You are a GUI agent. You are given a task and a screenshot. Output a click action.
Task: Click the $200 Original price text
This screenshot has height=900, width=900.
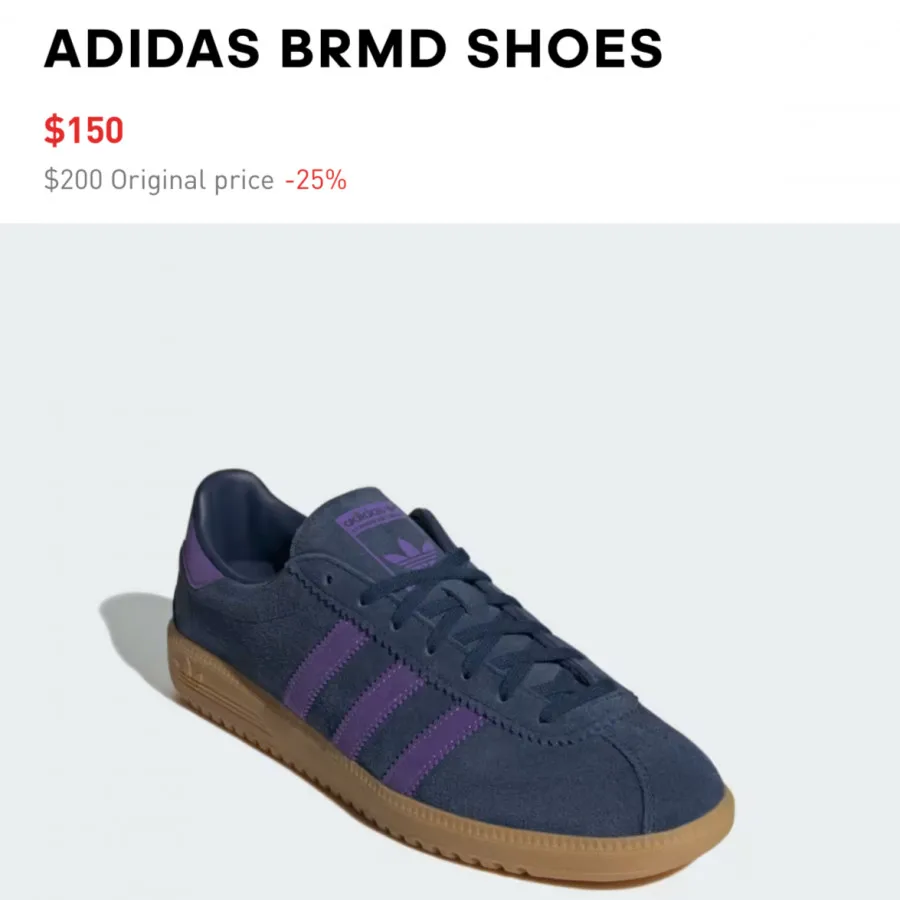point(159,180)
